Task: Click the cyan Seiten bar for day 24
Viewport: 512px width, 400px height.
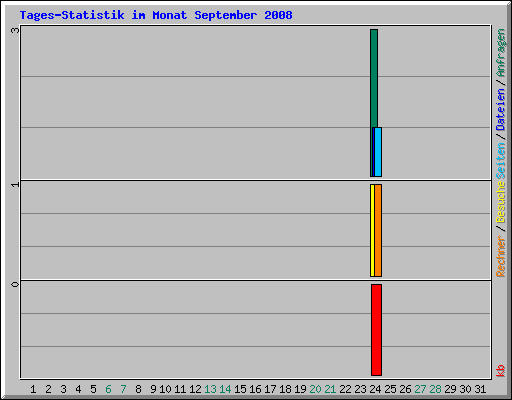Action: [378, 152]
